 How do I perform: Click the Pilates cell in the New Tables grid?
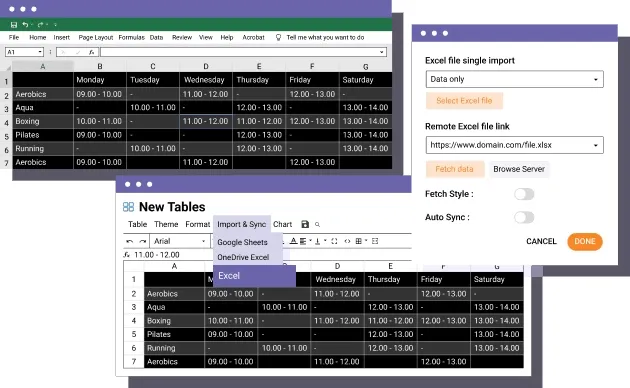pyautogui.click(x=174, y=334)
